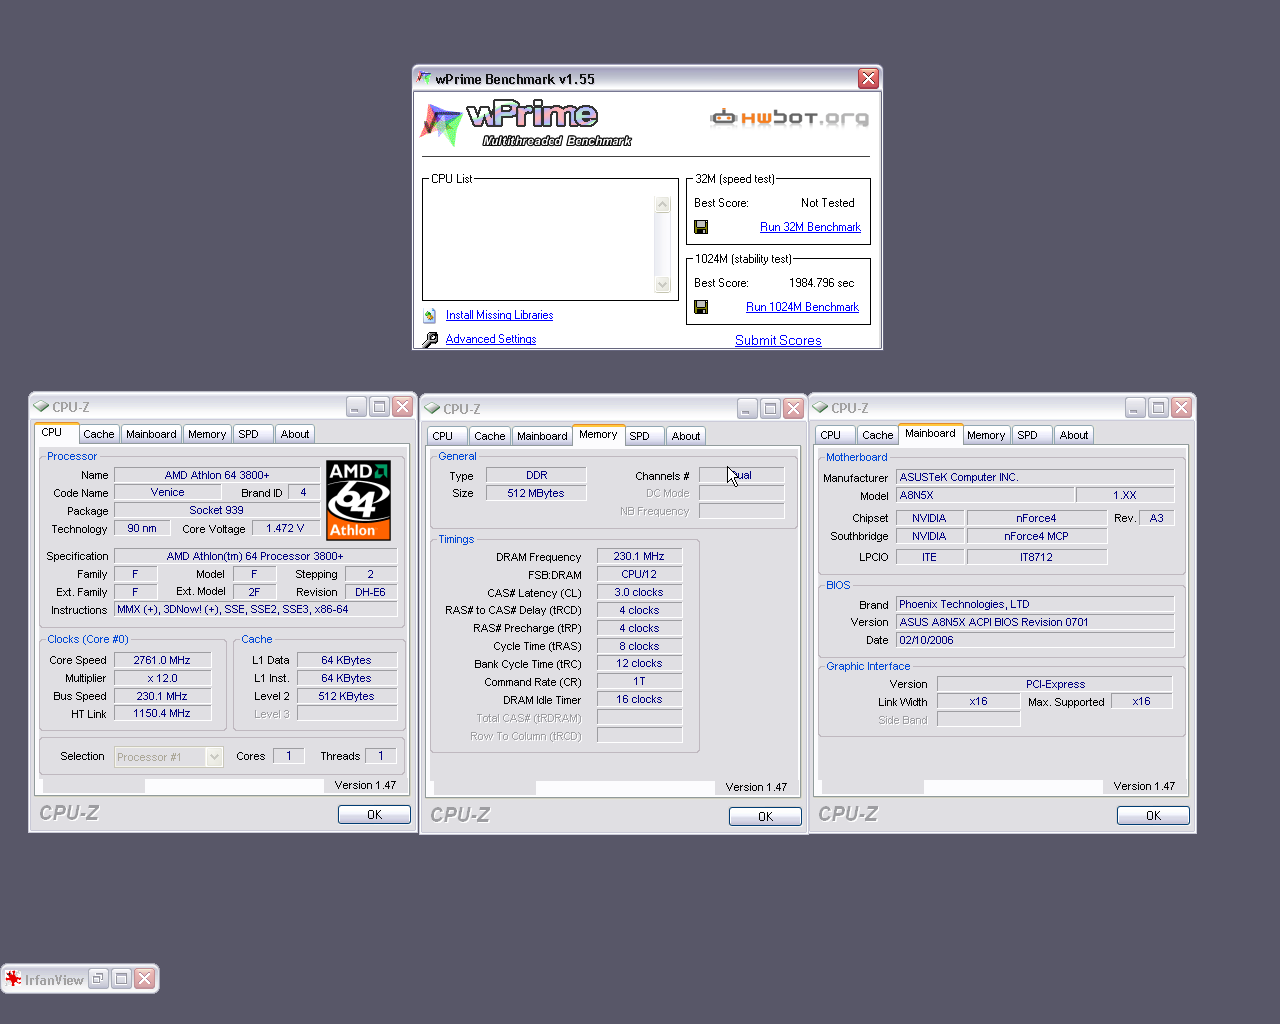
Task: Click OK in the left CPU-Z window
Action: pos(374,814)
